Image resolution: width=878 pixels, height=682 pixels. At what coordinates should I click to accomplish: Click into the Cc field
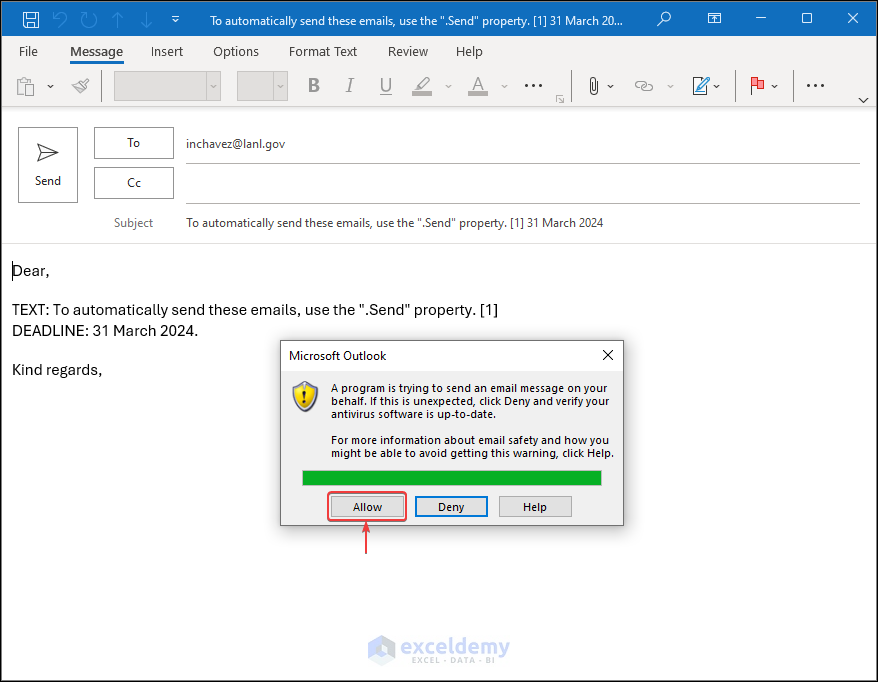pos(522,184)
